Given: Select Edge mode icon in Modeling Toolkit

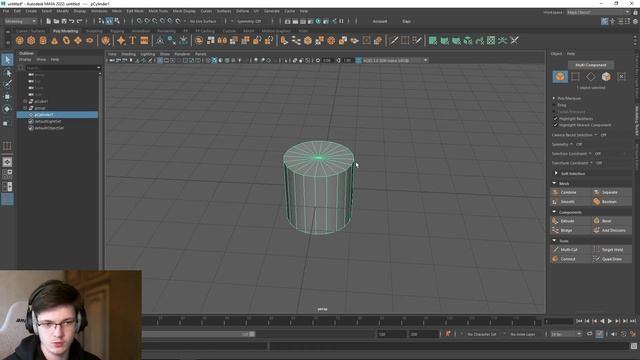Looking at the screenshot, I should (591, 76).
